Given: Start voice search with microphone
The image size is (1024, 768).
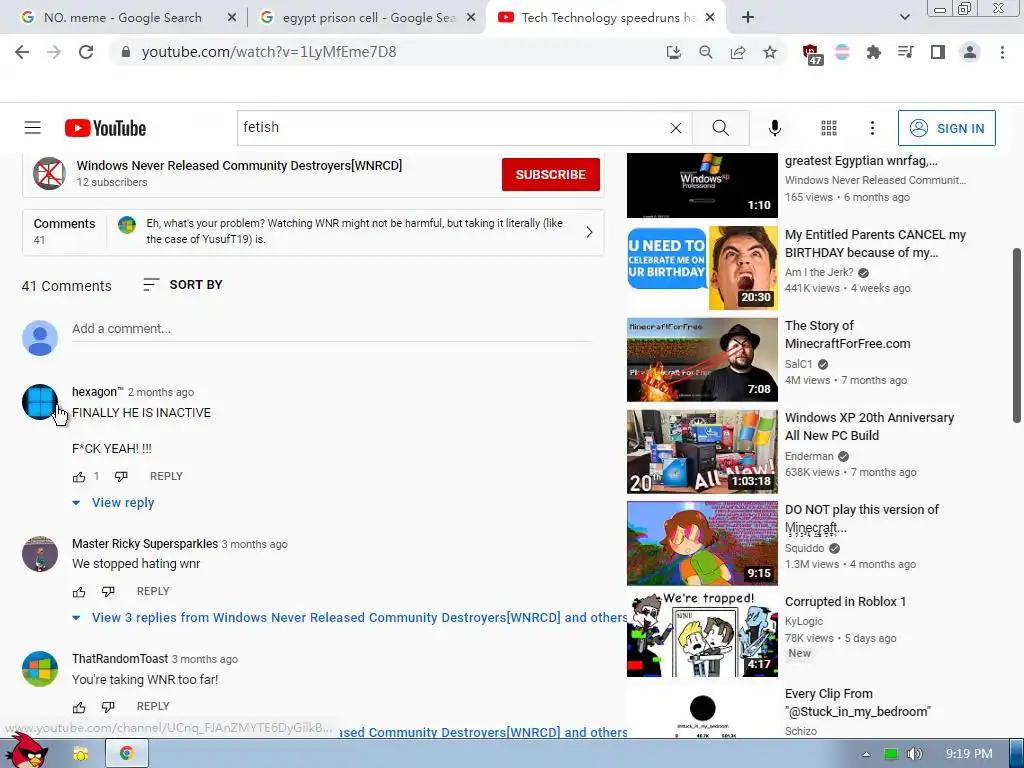Looking at the screenshot, I should click(775, 128).
